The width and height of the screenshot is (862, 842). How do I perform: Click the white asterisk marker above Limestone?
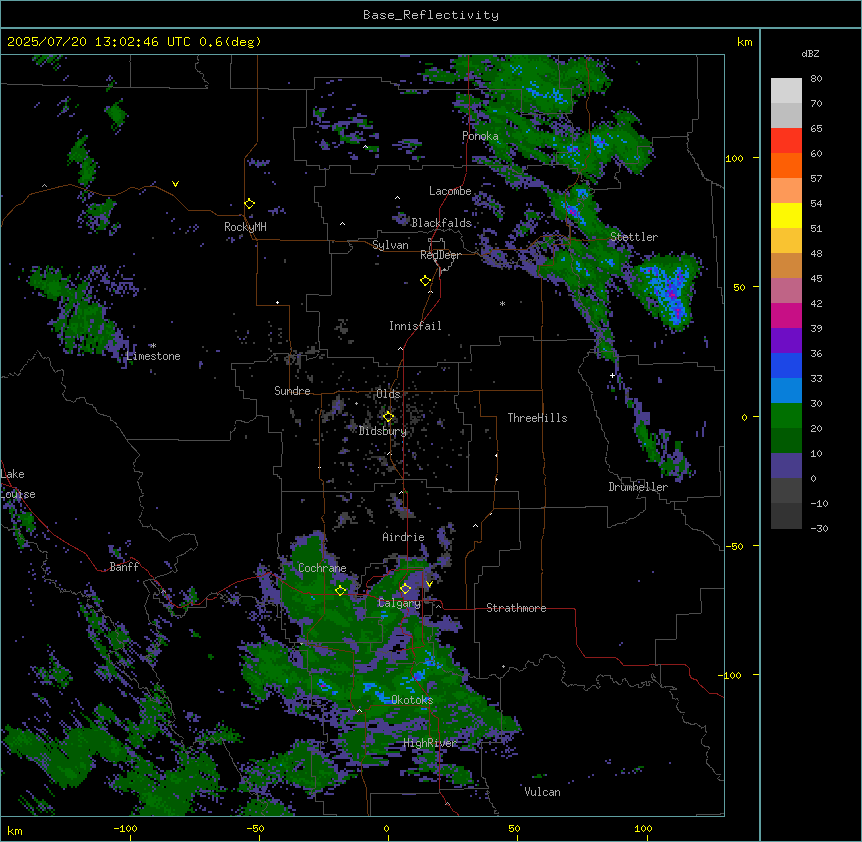point(153,346)
